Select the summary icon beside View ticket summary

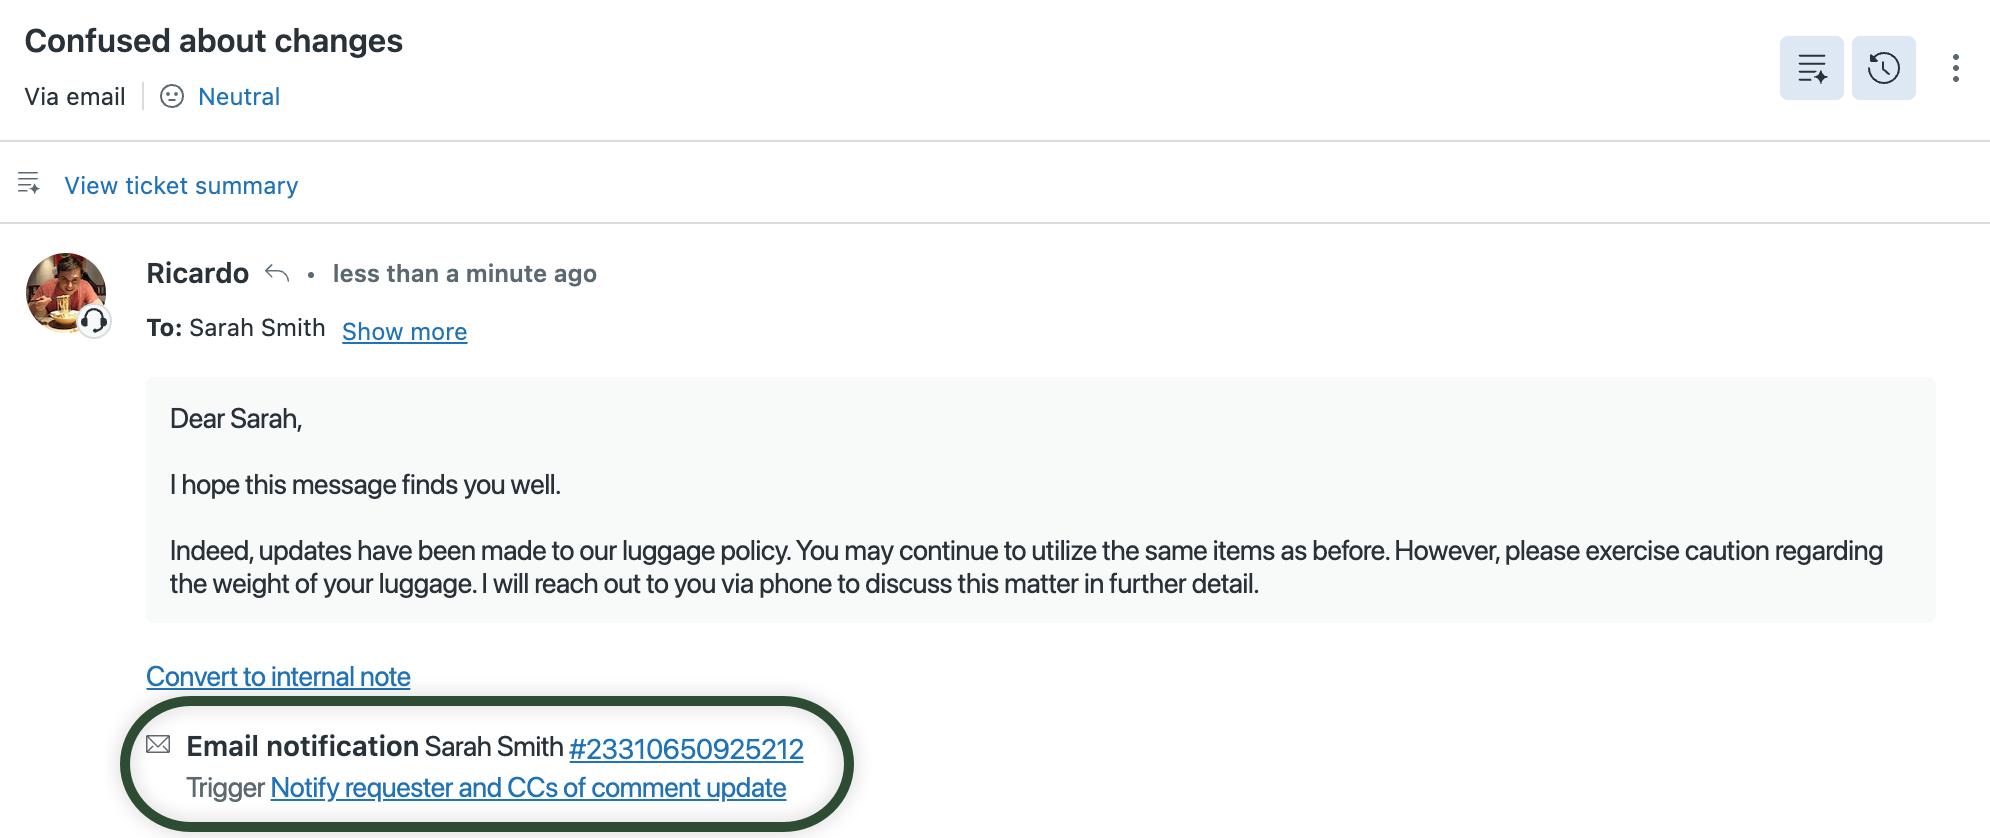(29, 184)
